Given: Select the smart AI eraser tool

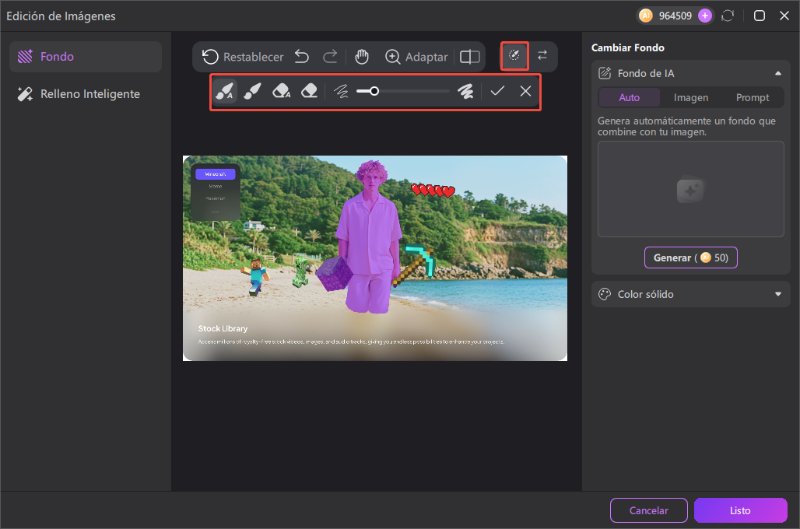Looking at the screenshot, I should pyautogui.click(x=281, y=91).
